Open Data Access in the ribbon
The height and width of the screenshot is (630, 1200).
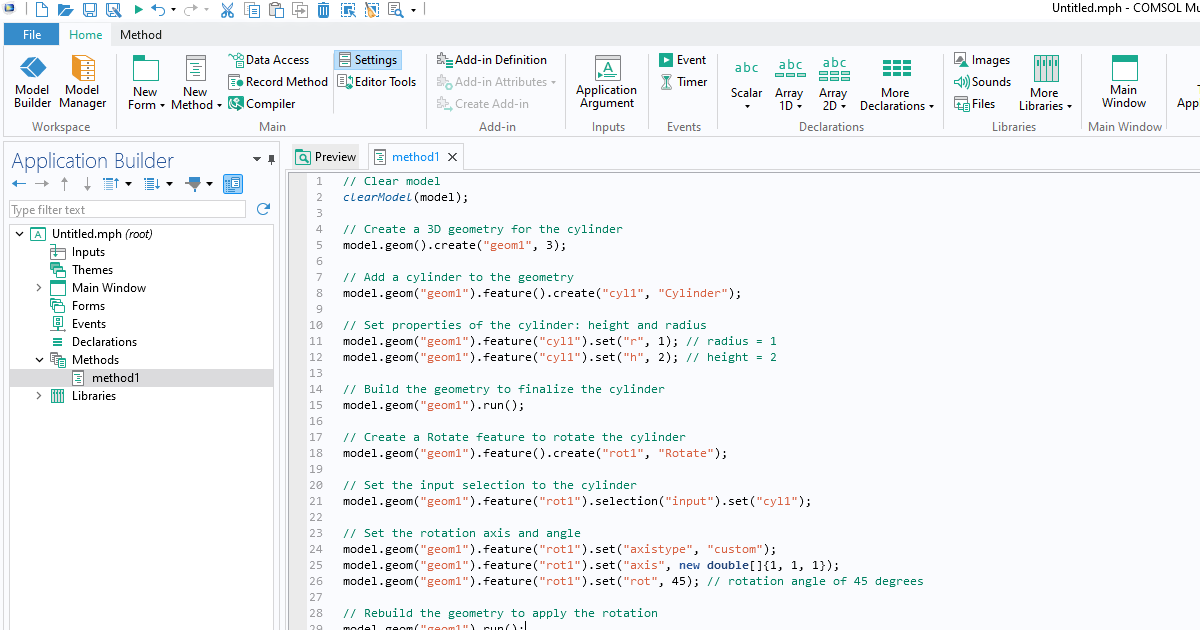click(268, 60)
